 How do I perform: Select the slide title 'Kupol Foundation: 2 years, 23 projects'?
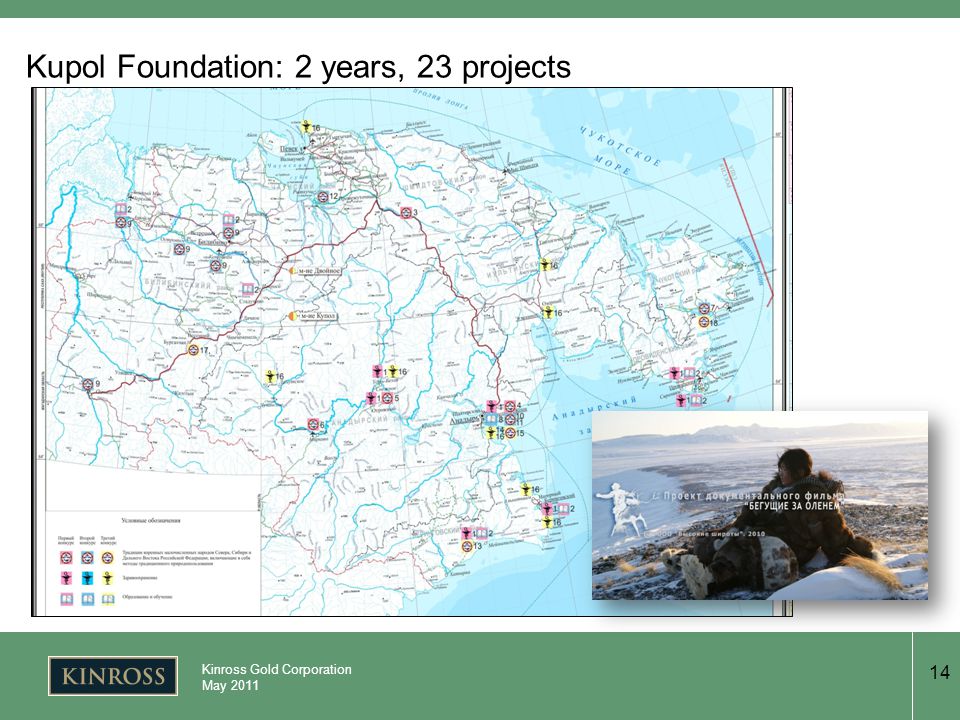point(299,67)
